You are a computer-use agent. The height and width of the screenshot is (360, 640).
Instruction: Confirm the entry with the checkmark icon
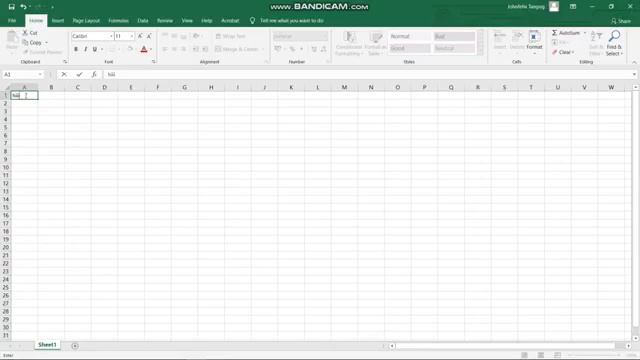click(79, 74)
